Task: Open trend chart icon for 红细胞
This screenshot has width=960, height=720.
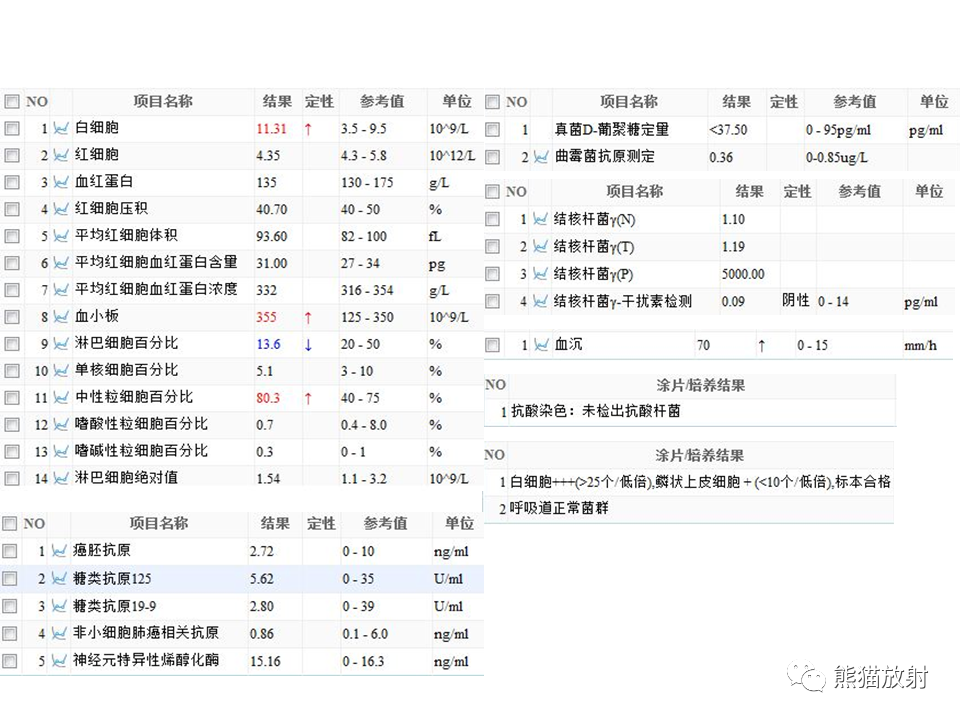Action: [x=61, y=156]
